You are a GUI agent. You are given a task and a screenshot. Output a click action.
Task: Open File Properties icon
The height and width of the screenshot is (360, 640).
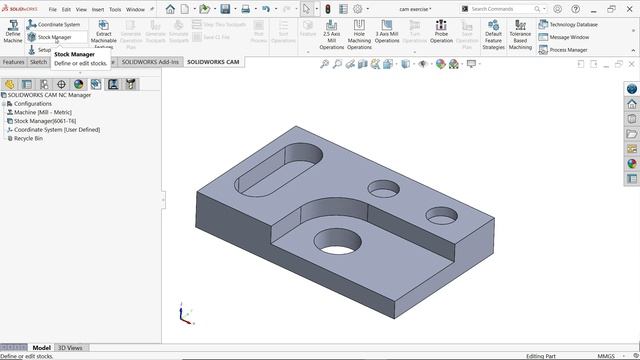pyautogui.click(x=343, y=9)
